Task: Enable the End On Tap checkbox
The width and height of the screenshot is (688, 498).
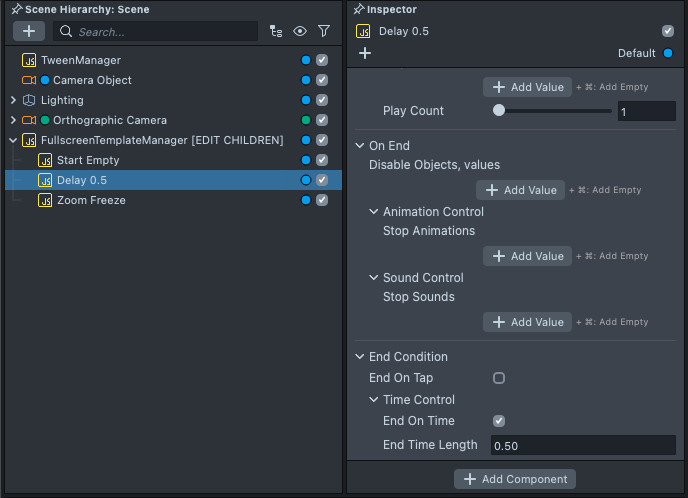Action: (x=499, y=378)
